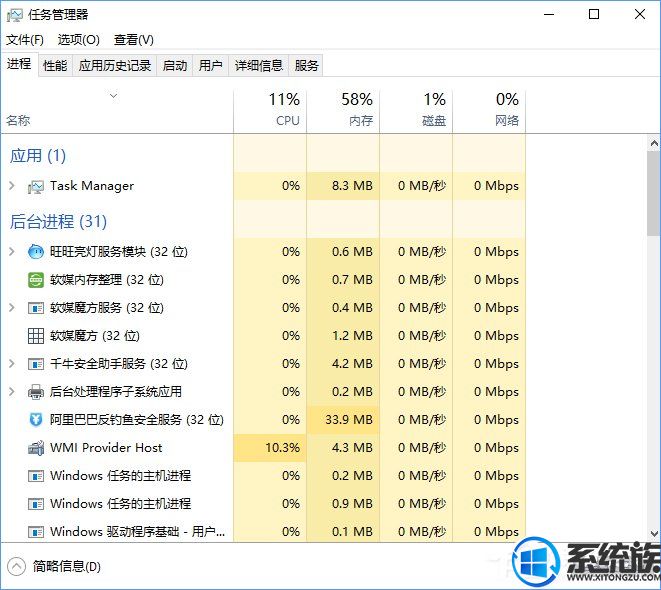Click the 8.3 MB memory value
This screenshot has height=590, width=661.
[x=352, y=186]
